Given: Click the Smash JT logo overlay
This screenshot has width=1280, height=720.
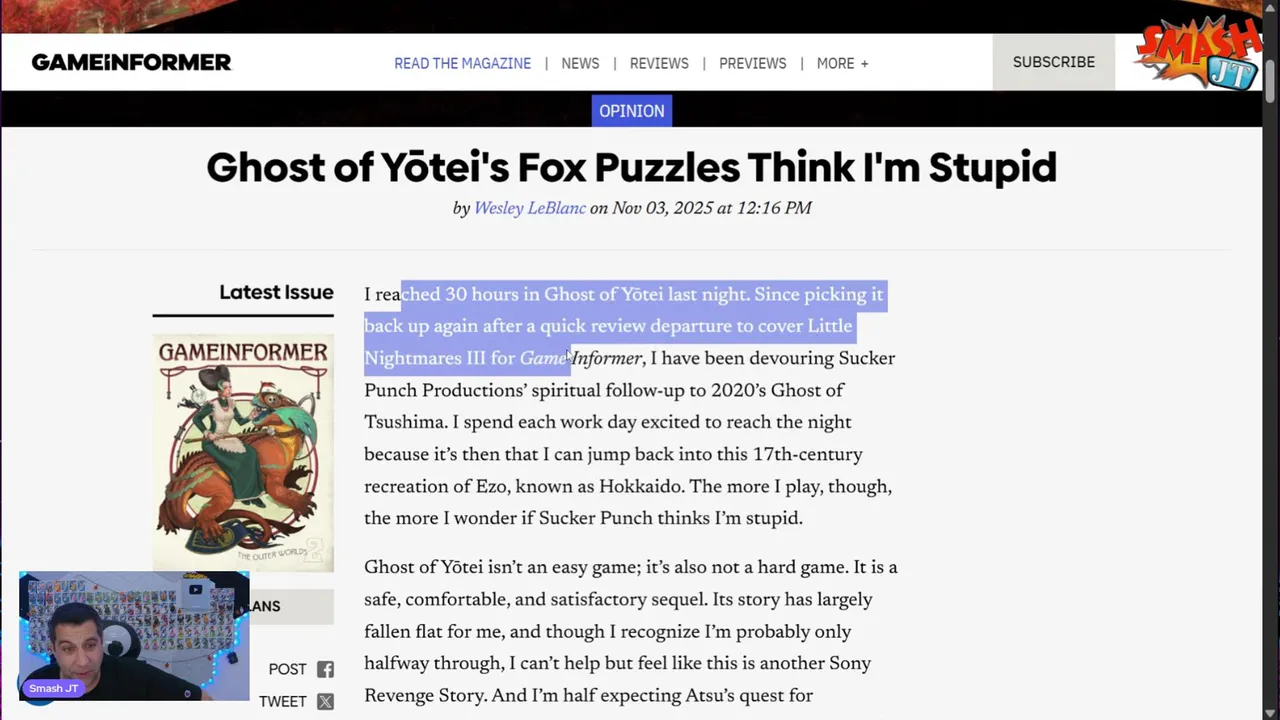Looking at the screenshot, I should click(1198, 55).
